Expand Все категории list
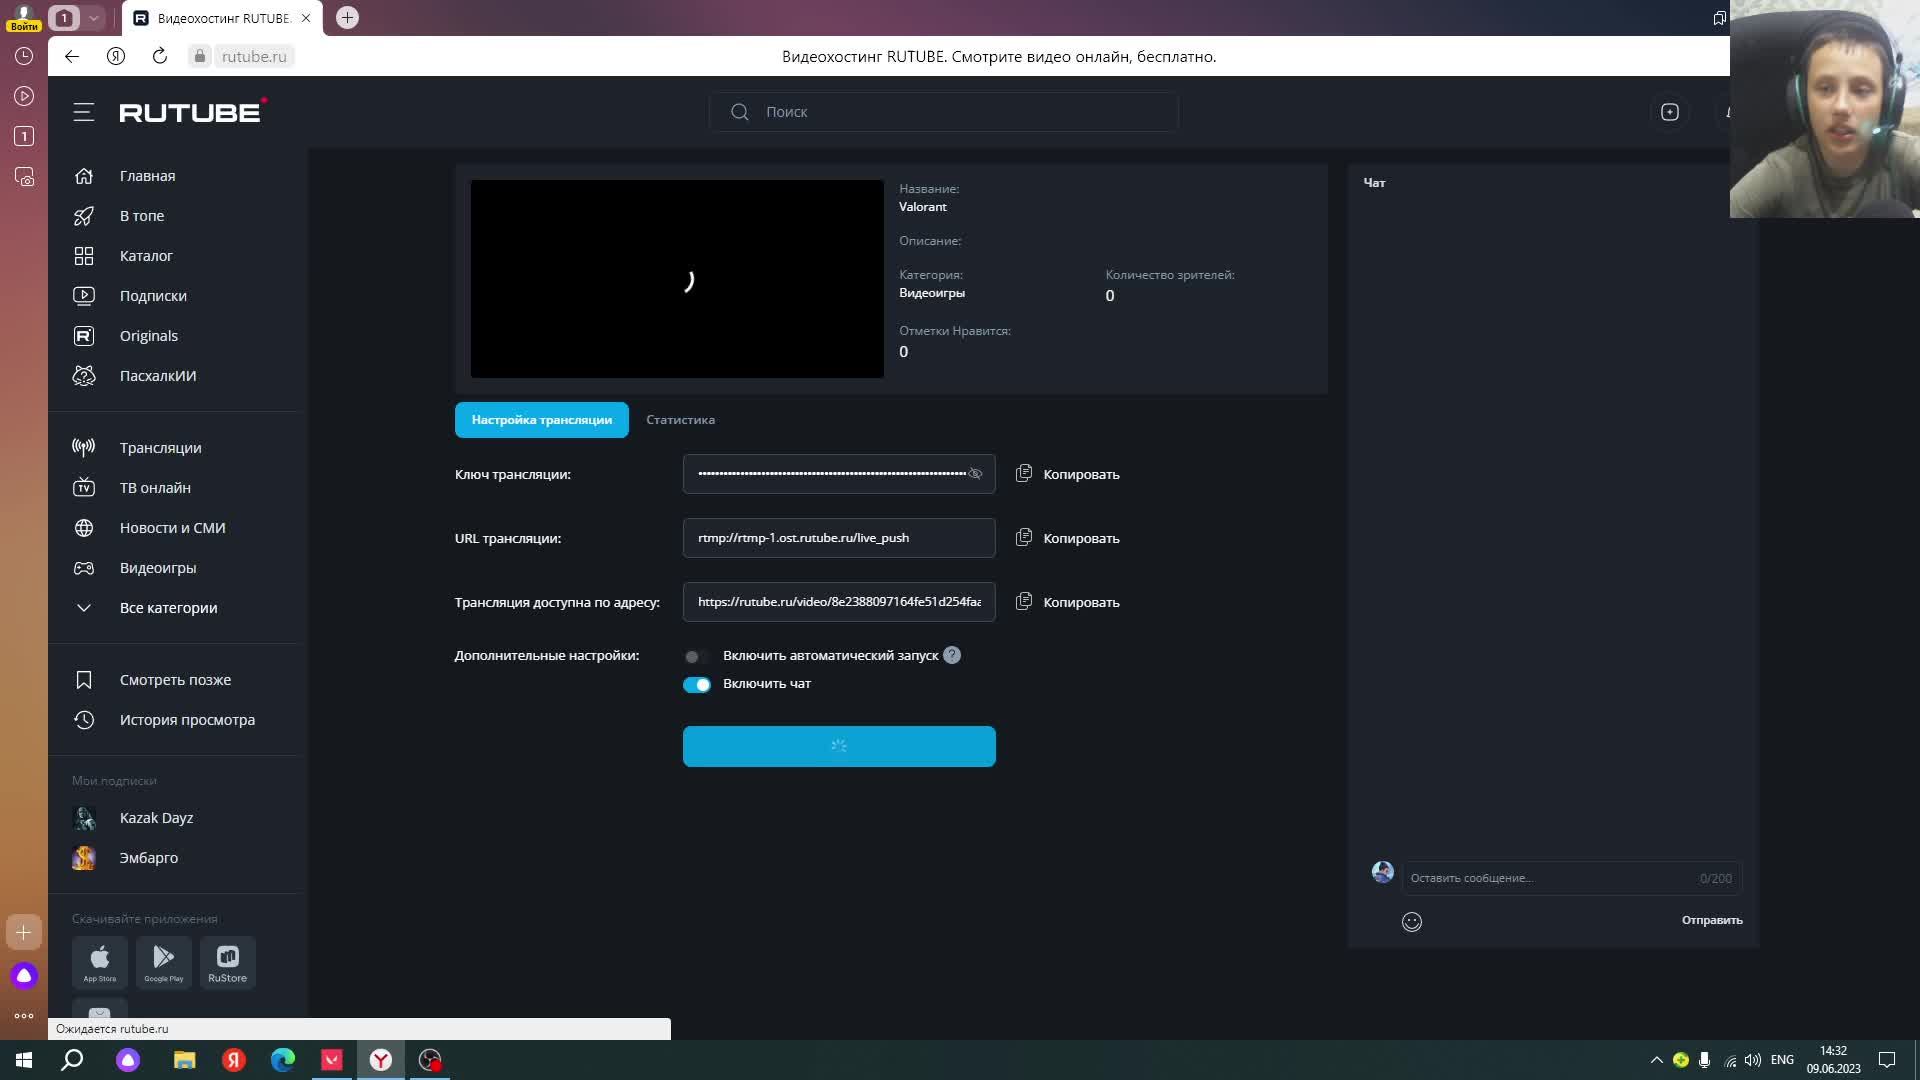Image resolution: width=1920 pixels, height=1080 pixels. pyautogui.click(x=168, y=608)
